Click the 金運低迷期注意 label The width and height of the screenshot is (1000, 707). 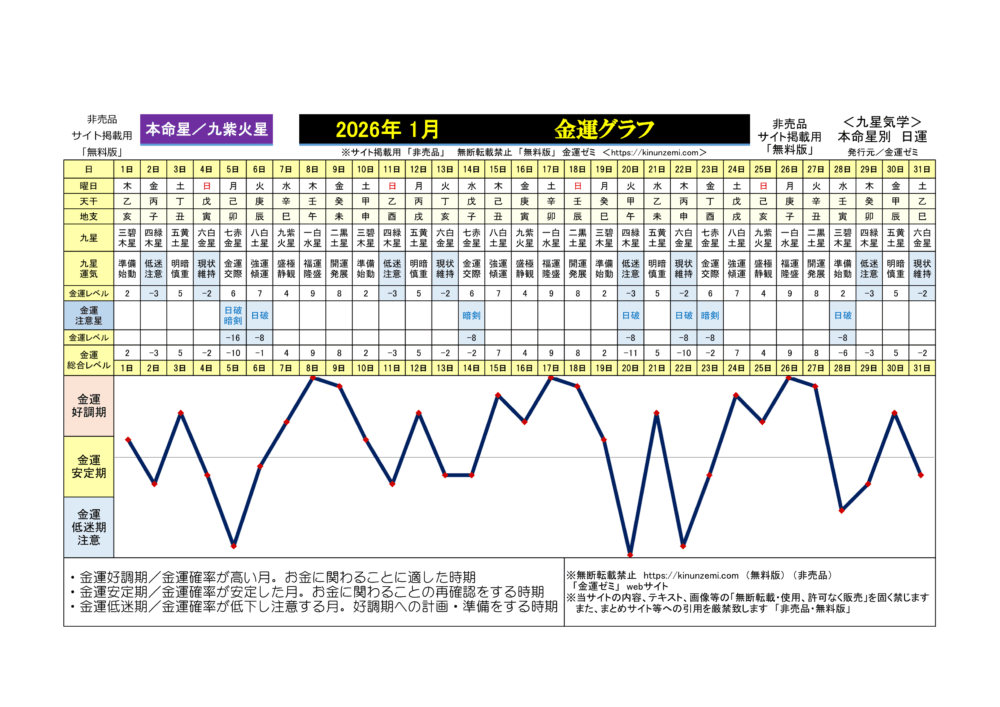[89, 526]
